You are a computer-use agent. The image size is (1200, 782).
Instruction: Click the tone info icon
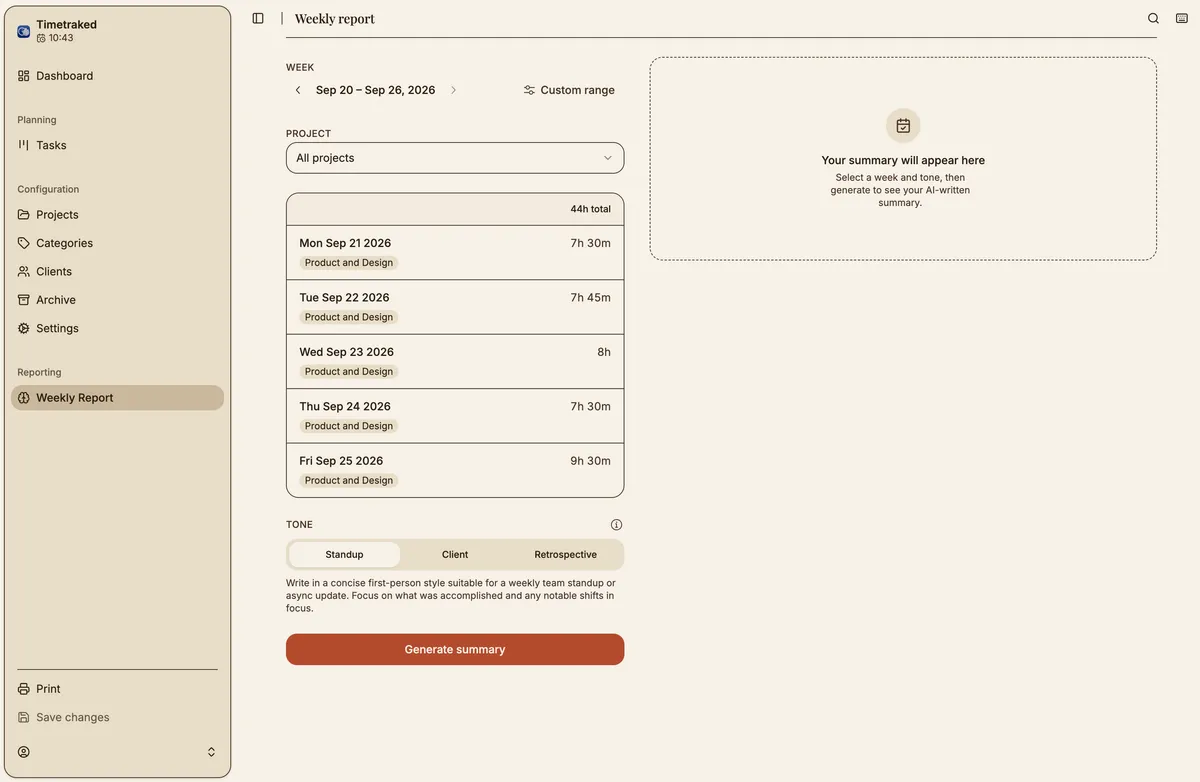click(x=616, y=525)
